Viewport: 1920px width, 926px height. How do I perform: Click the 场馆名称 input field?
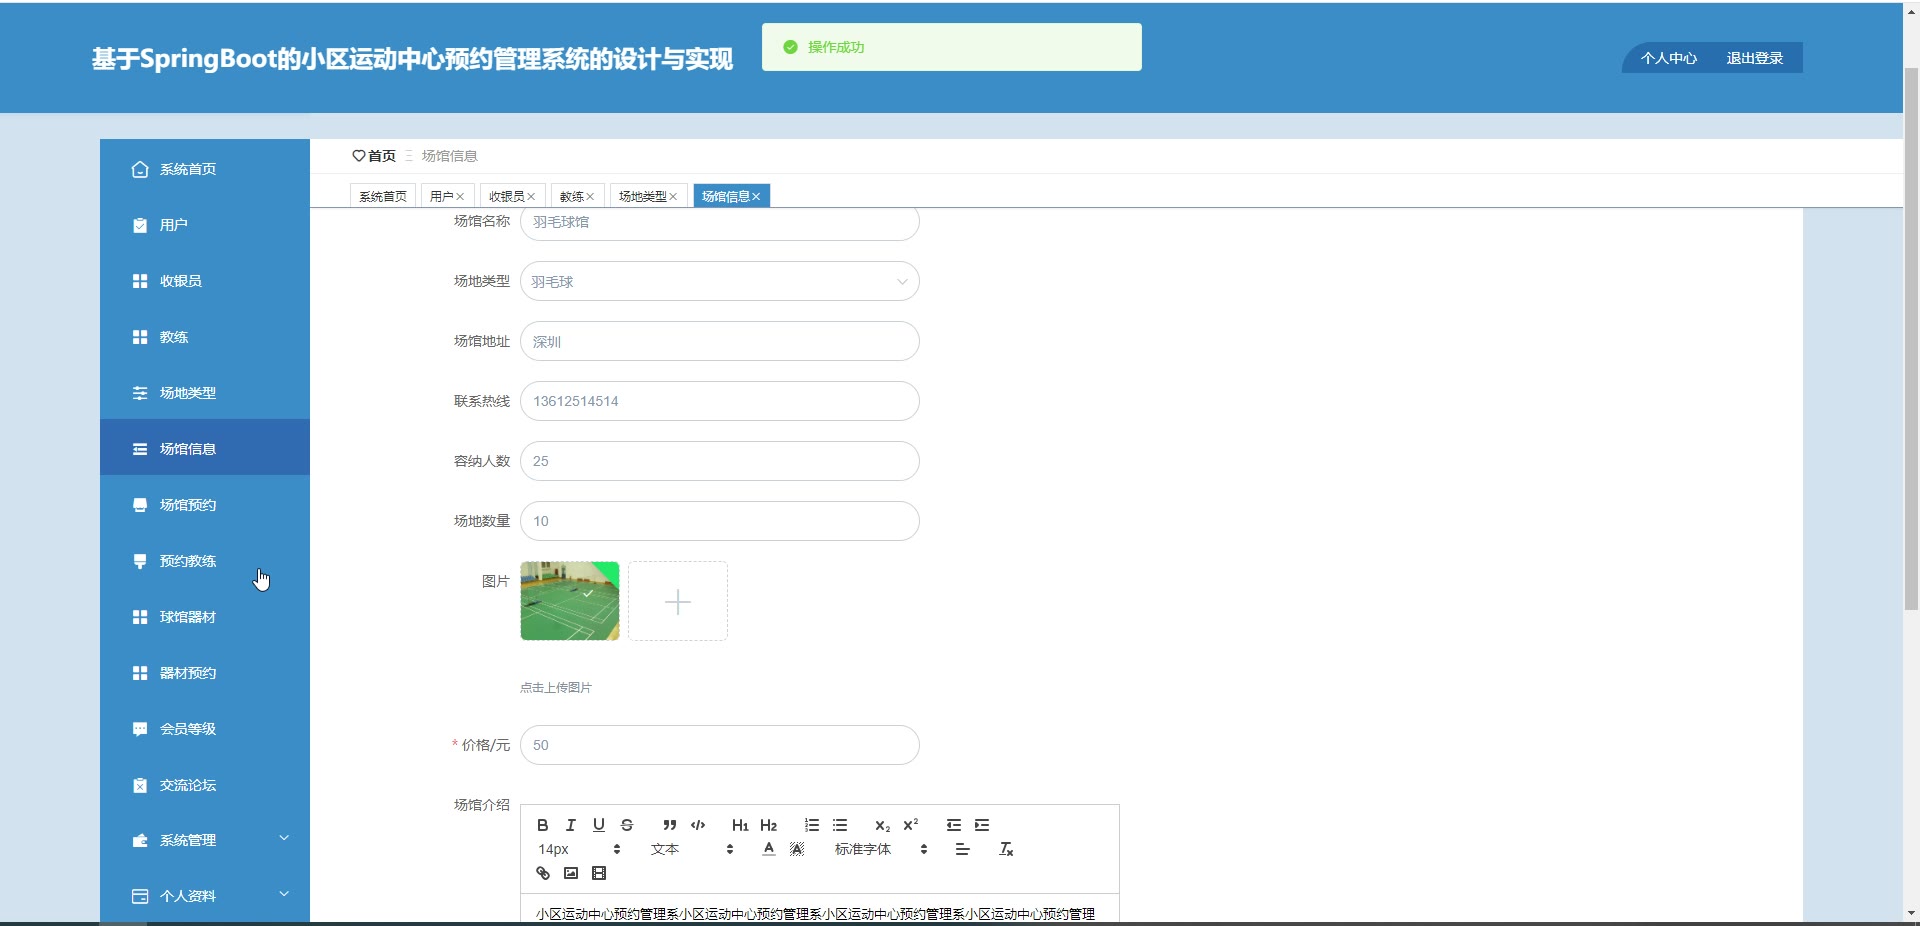(720, 224)
